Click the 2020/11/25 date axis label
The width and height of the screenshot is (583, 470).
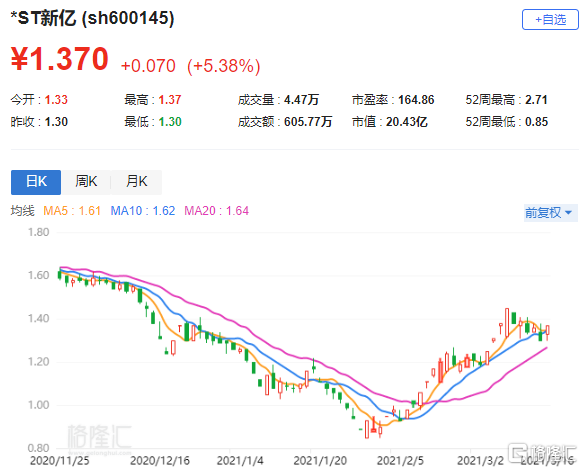tap(59, 461)
